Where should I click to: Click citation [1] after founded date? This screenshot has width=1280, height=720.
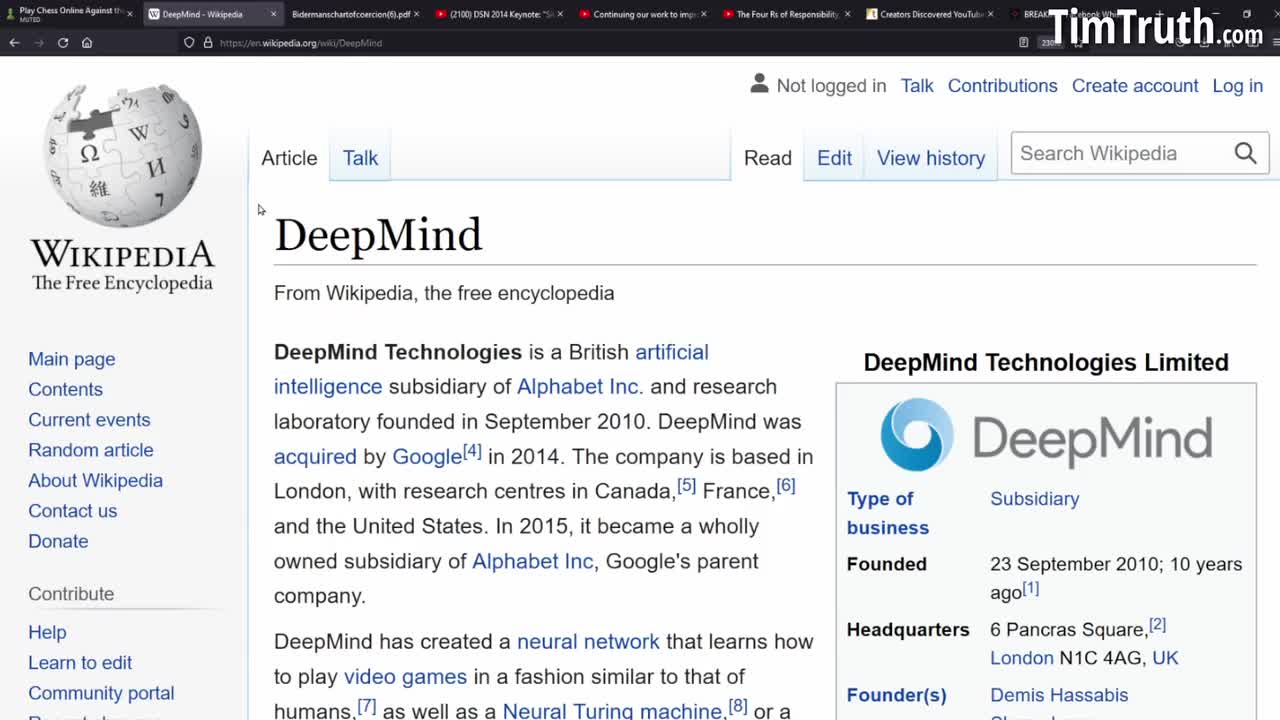pos(1030,588)
